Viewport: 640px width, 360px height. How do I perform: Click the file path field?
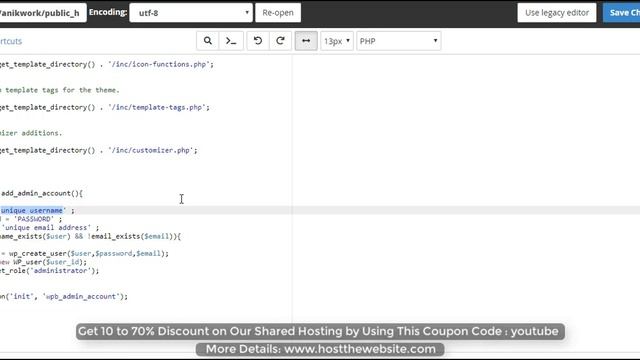point(42,13)
